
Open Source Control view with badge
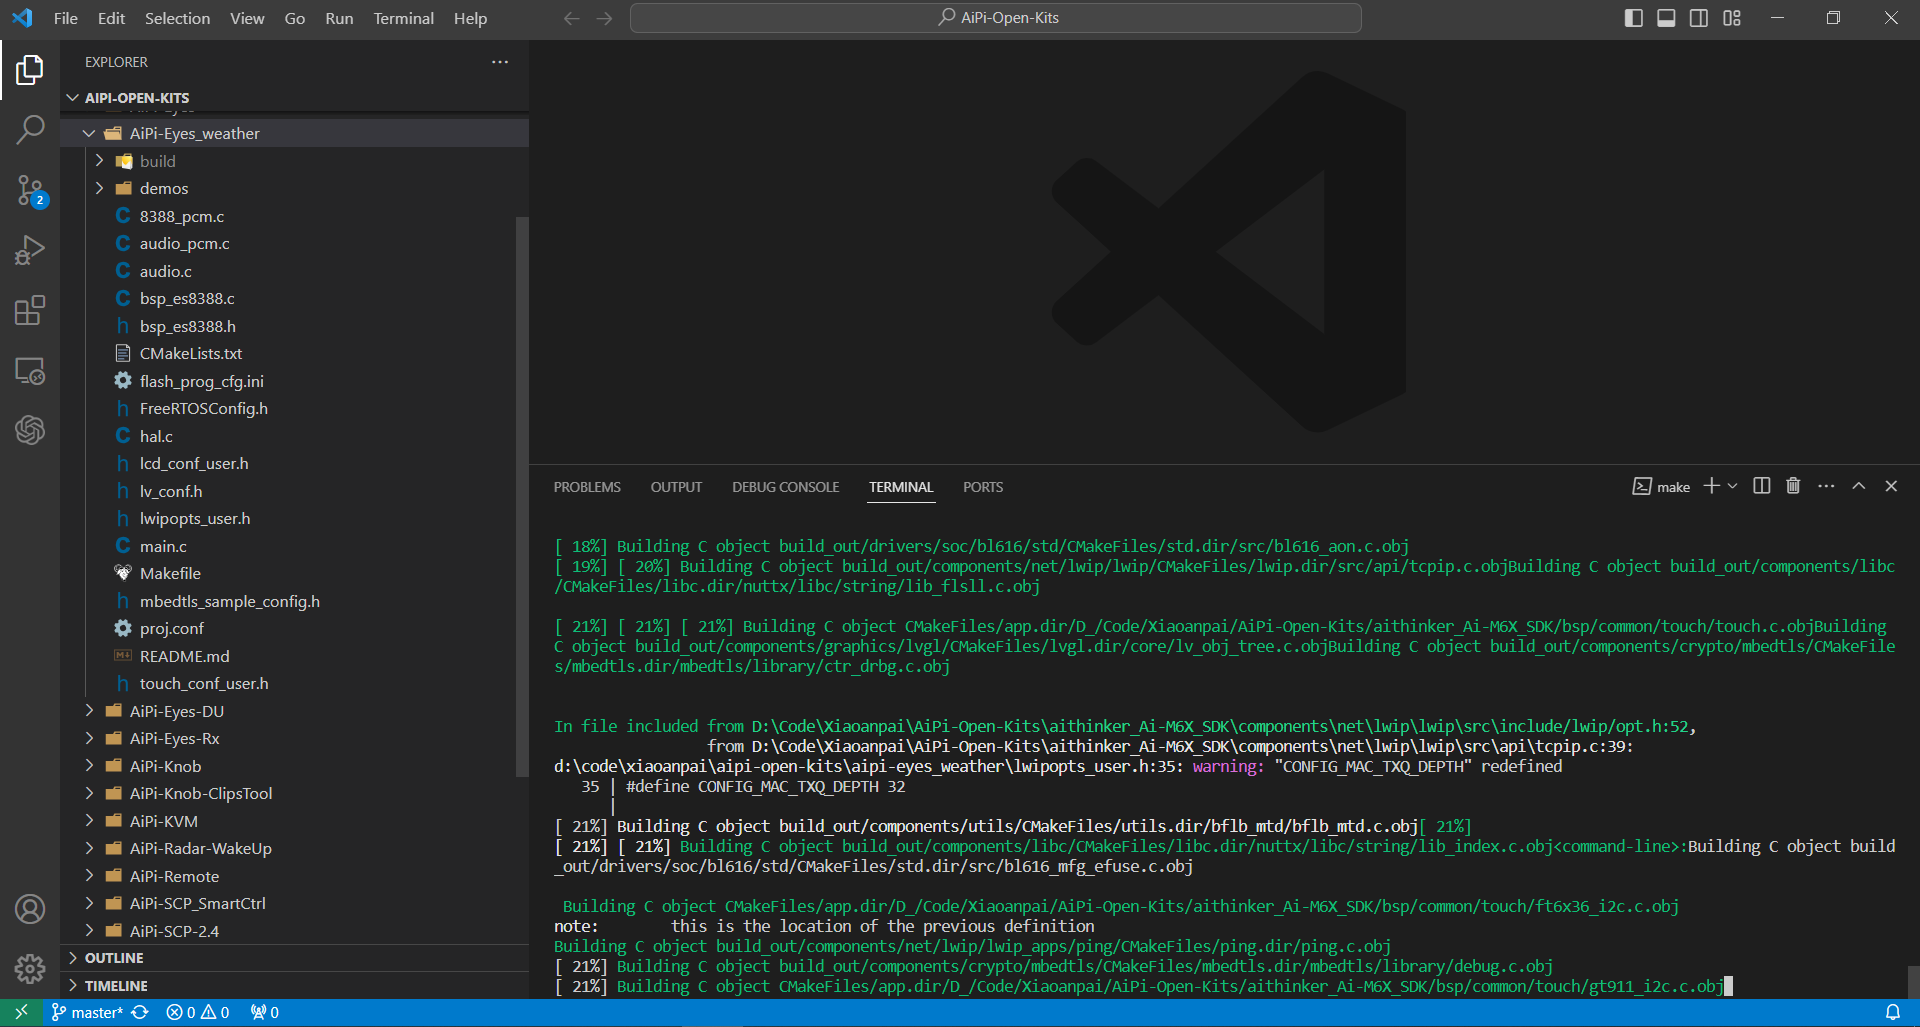[x=30, y=190]
